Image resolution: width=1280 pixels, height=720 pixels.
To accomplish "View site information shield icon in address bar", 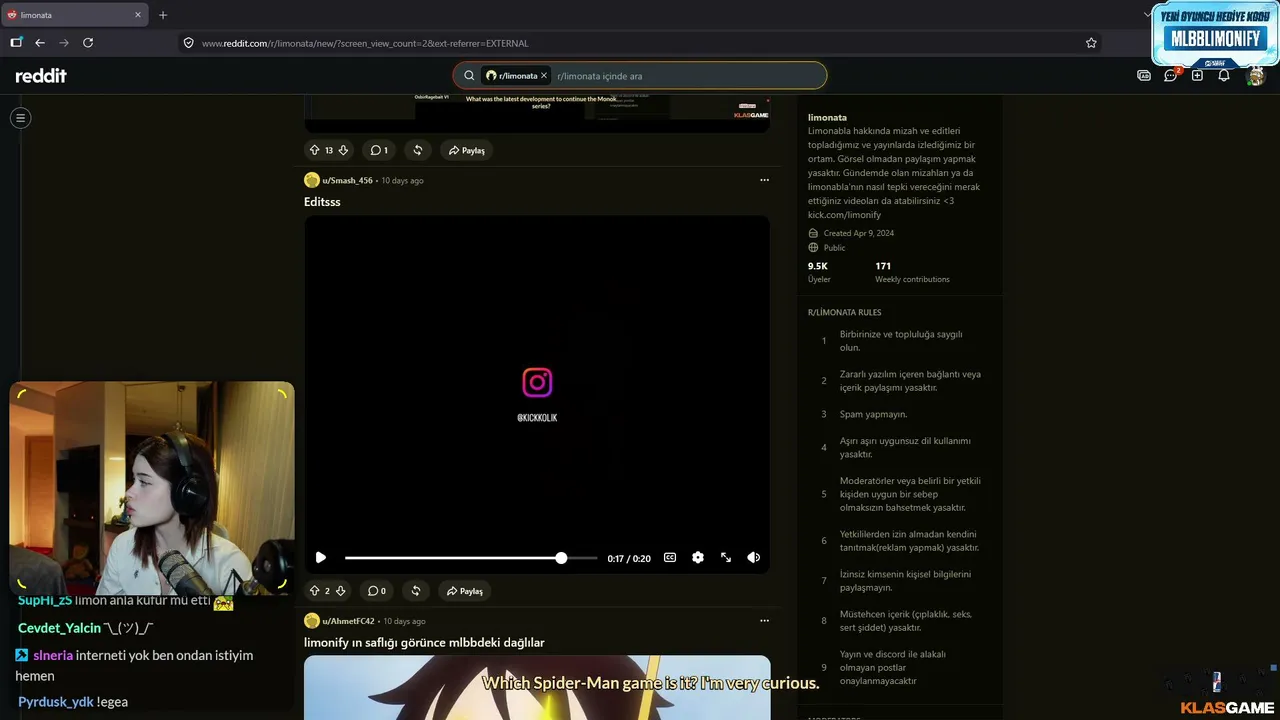I will 188,43.
